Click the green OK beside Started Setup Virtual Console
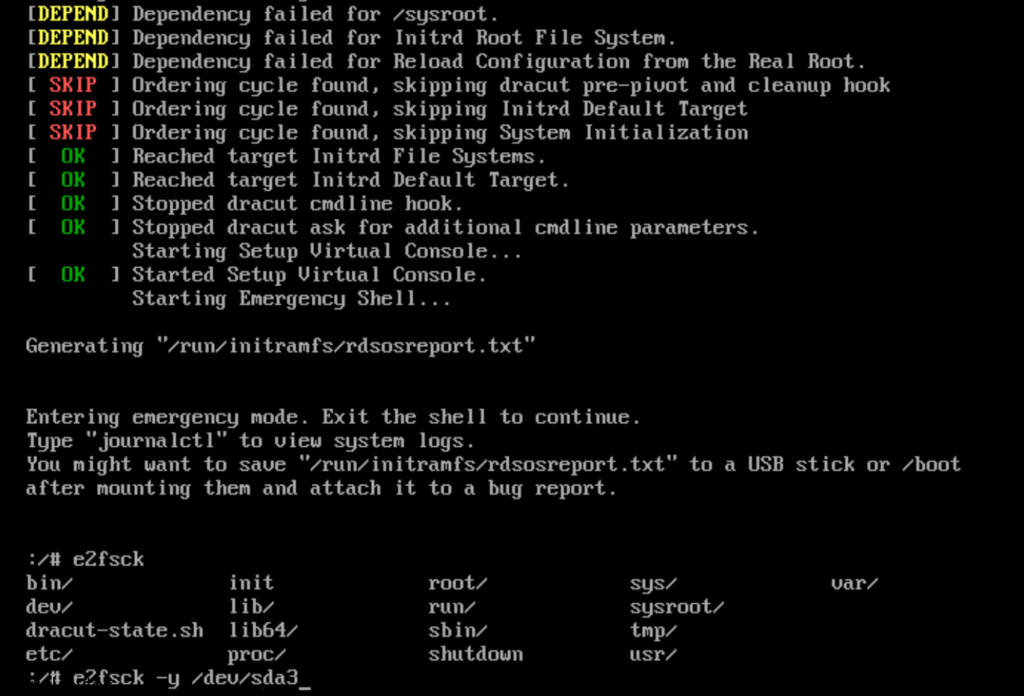 coord(72,274)
